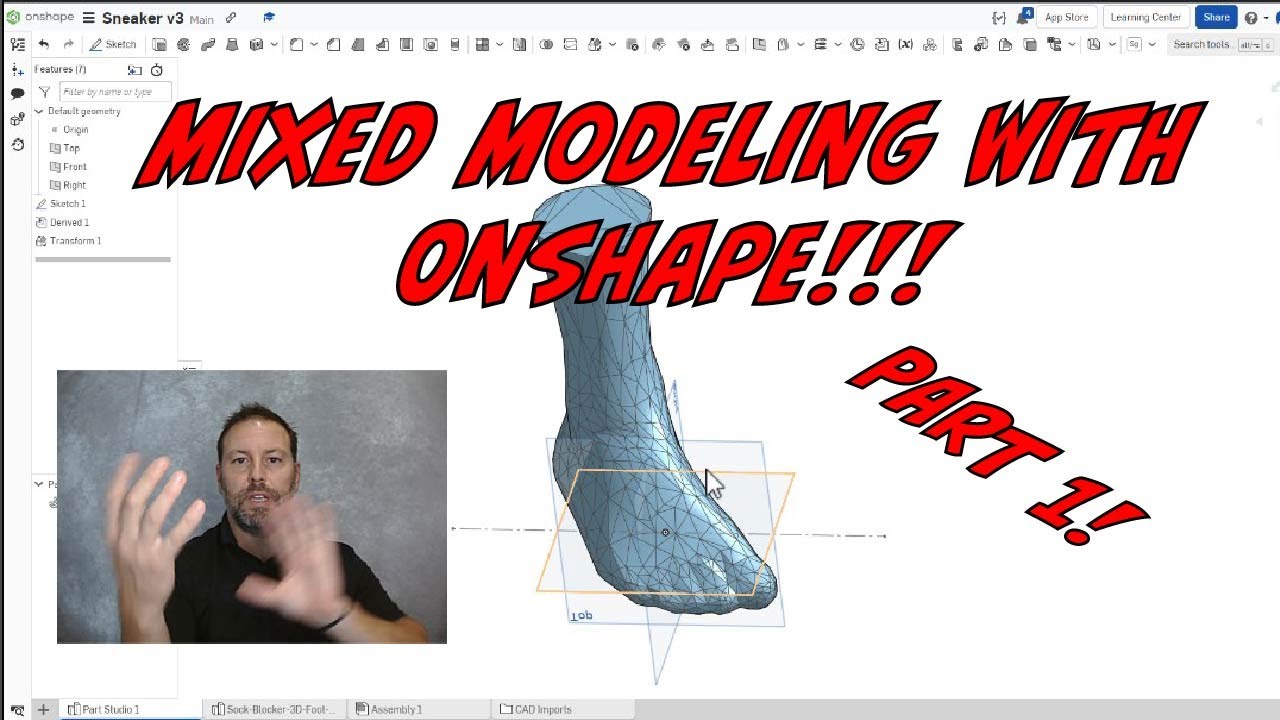Switch to the Part Studio 1 tab
Screen dimensions: 1280x720
[111, 709]
